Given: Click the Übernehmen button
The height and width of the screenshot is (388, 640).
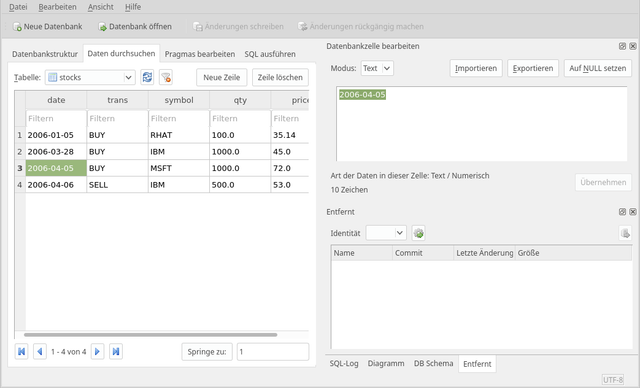Looking at the screenshot, I should coord(603,182).
